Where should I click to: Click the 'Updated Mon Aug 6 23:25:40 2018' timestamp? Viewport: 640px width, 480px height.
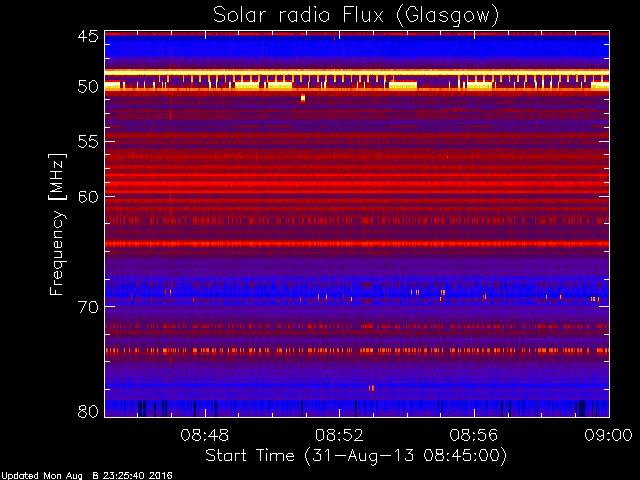[x=87, y=476]
